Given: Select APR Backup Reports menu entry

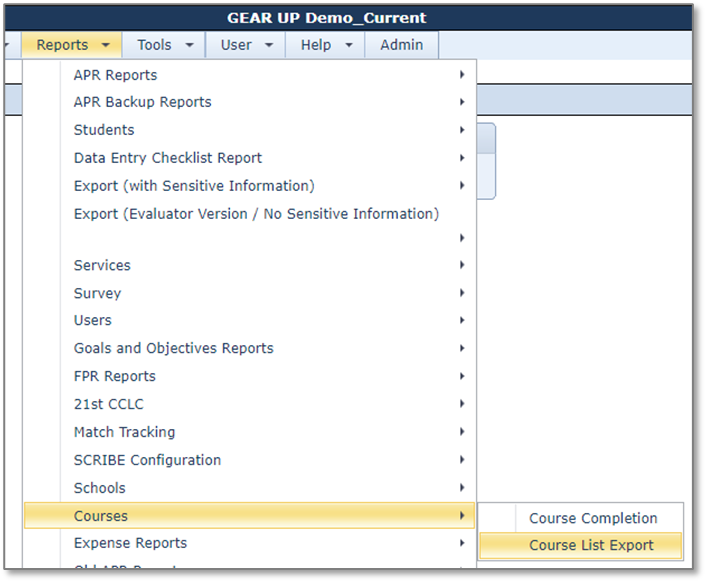Looking at the screenshot, I should [x=250, y=102].
